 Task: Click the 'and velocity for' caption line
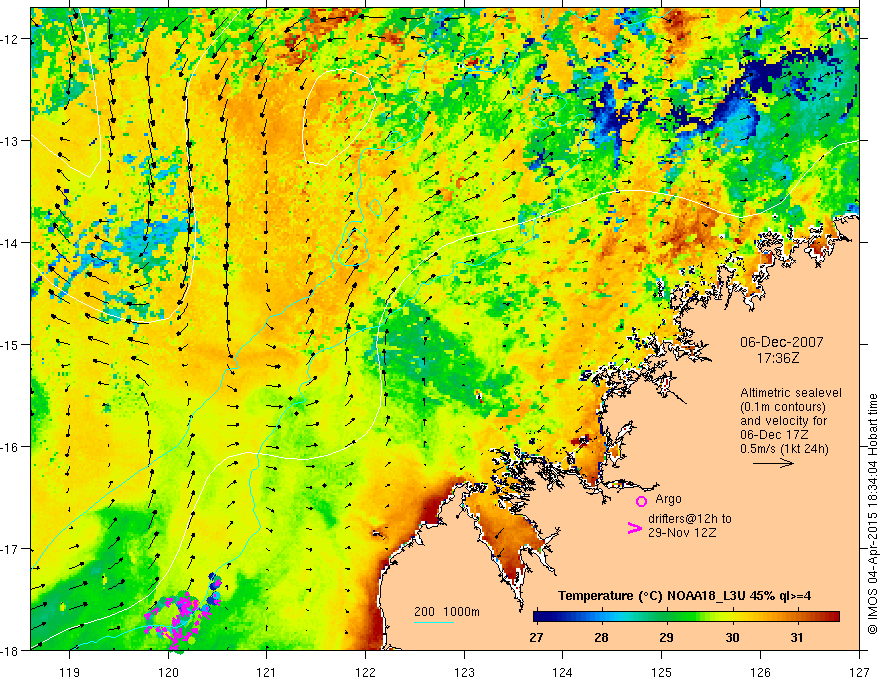[783, 421]
